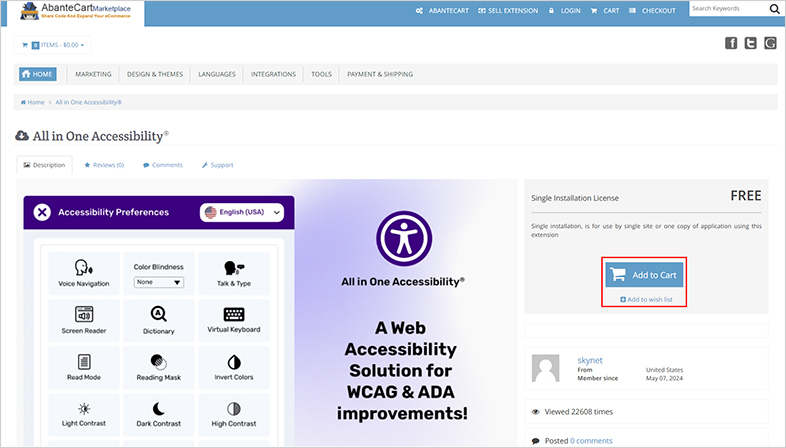The width and height of the screenshot is (786, 448).
Task: Open the Cart link in header
Action: (x=605, y=11)
